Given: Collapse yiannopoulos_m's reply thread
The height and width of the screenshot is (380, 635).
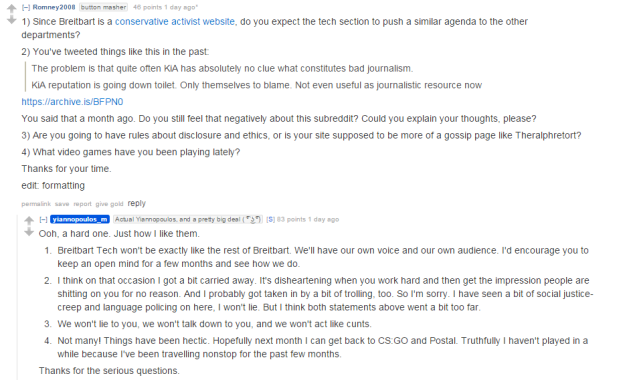Looking at the screenshot, I should (43, 220).
